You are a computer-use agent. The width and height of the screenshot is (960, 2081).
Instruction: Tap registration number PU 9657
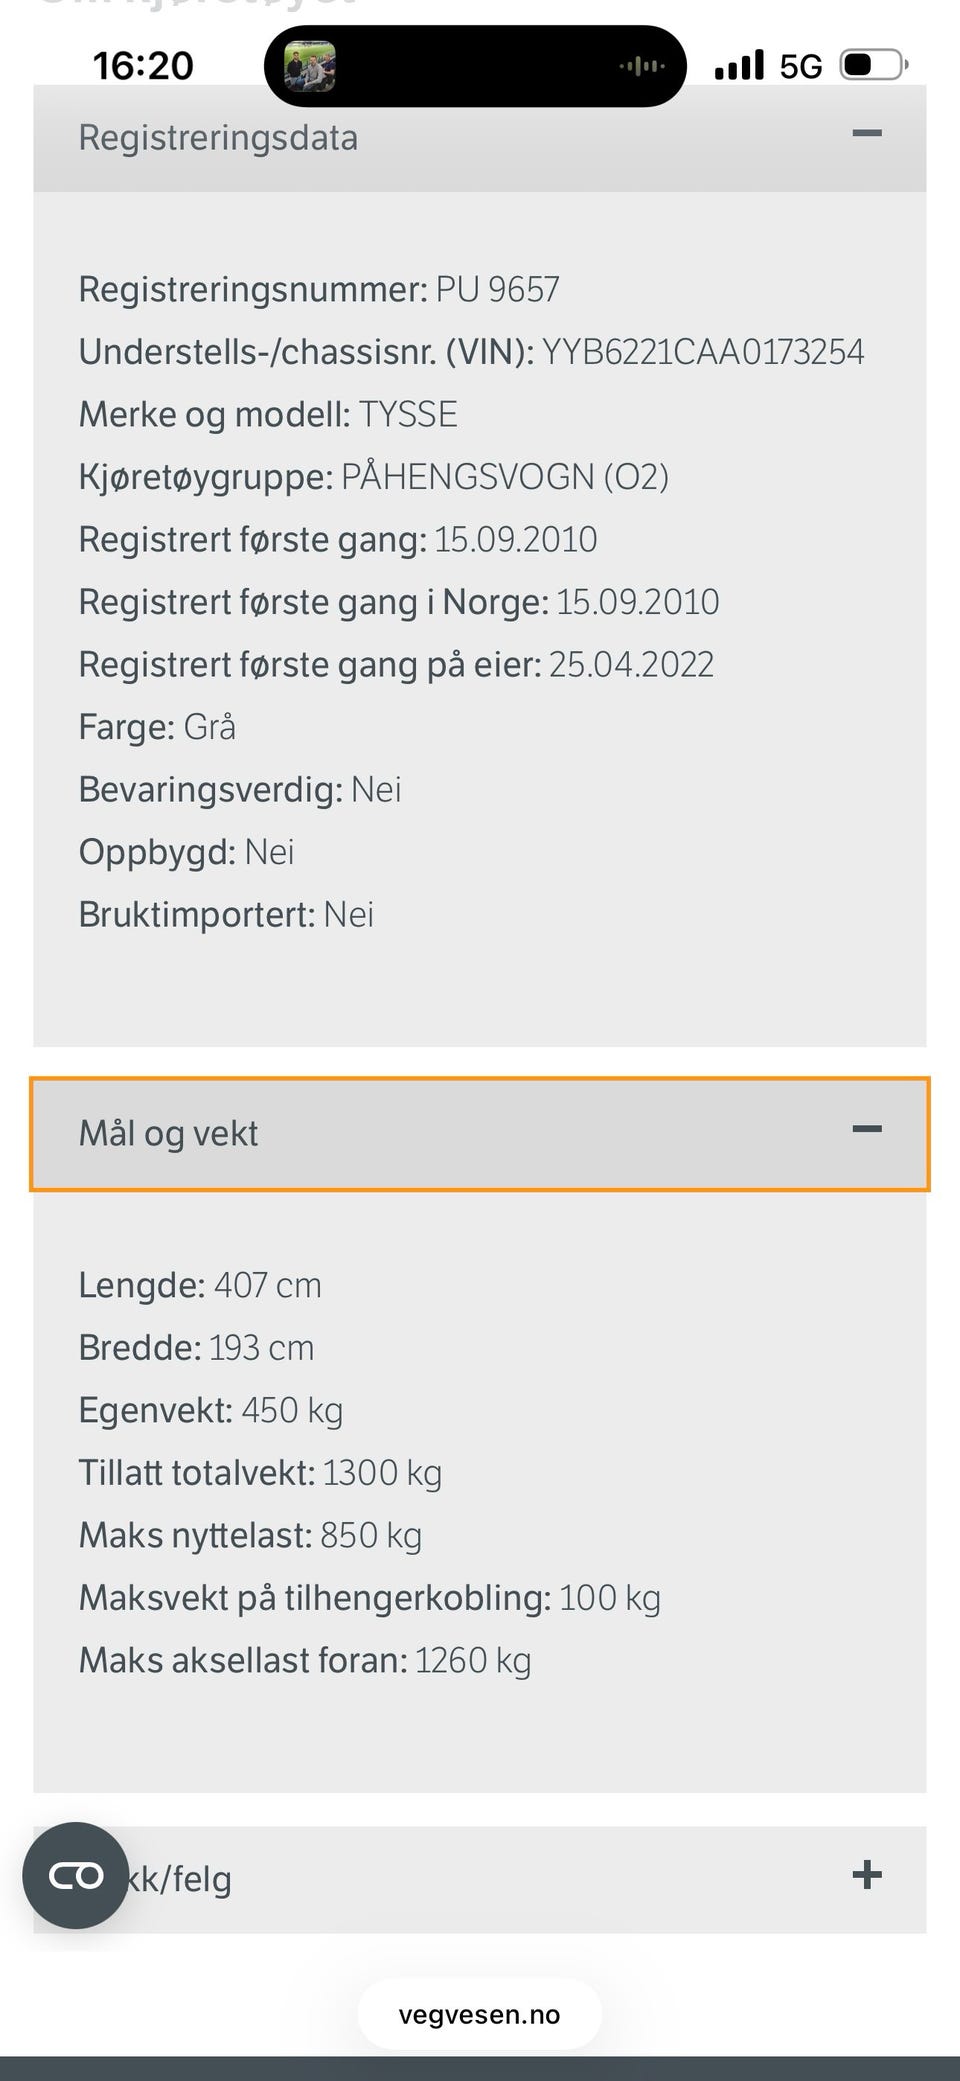pos(498,290)
